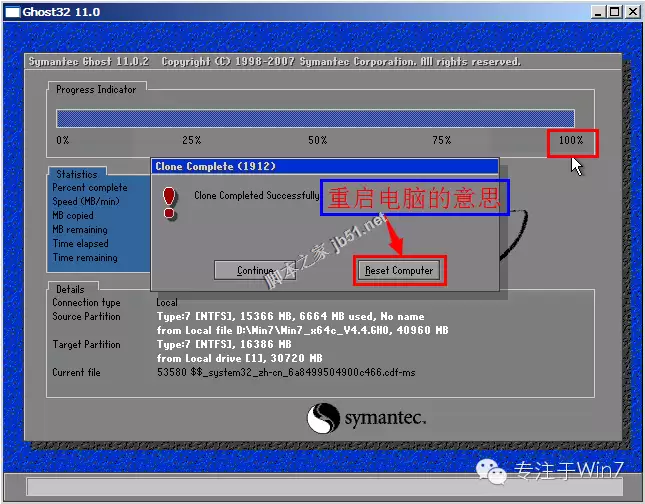This screenshot has width=645, height=504.
Task: Click the Local drive [1] 30720 MB line
Action: click(239, 358)
